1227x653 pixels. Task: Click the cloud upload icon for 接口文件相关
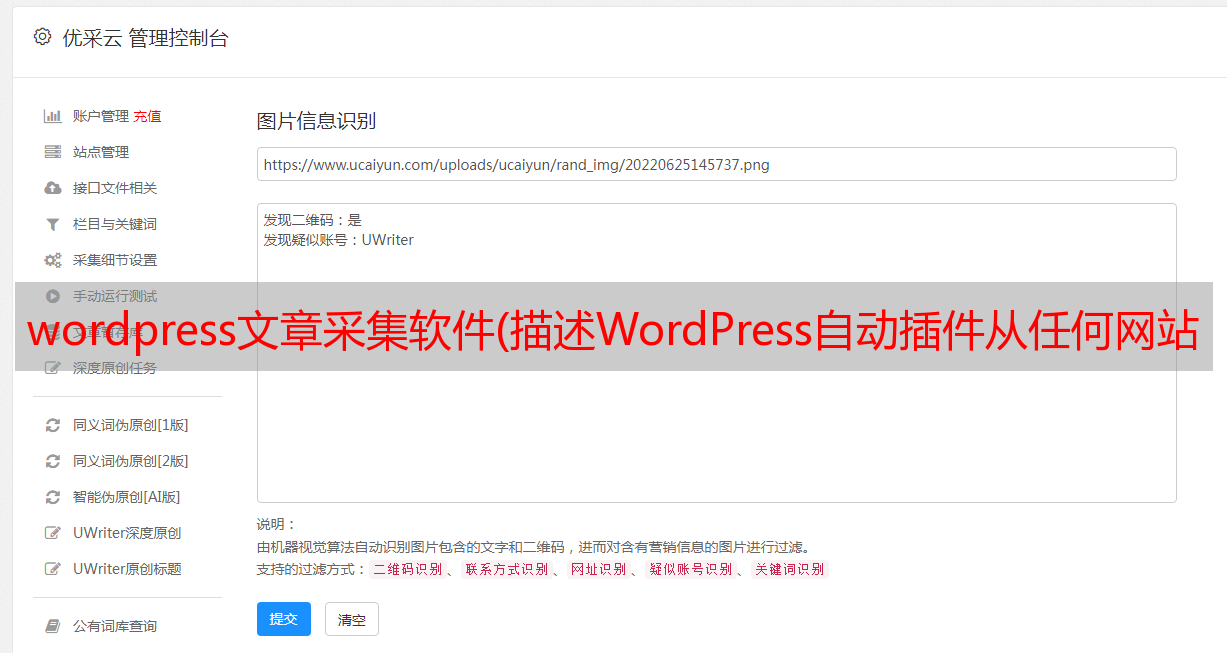[53, 188]
